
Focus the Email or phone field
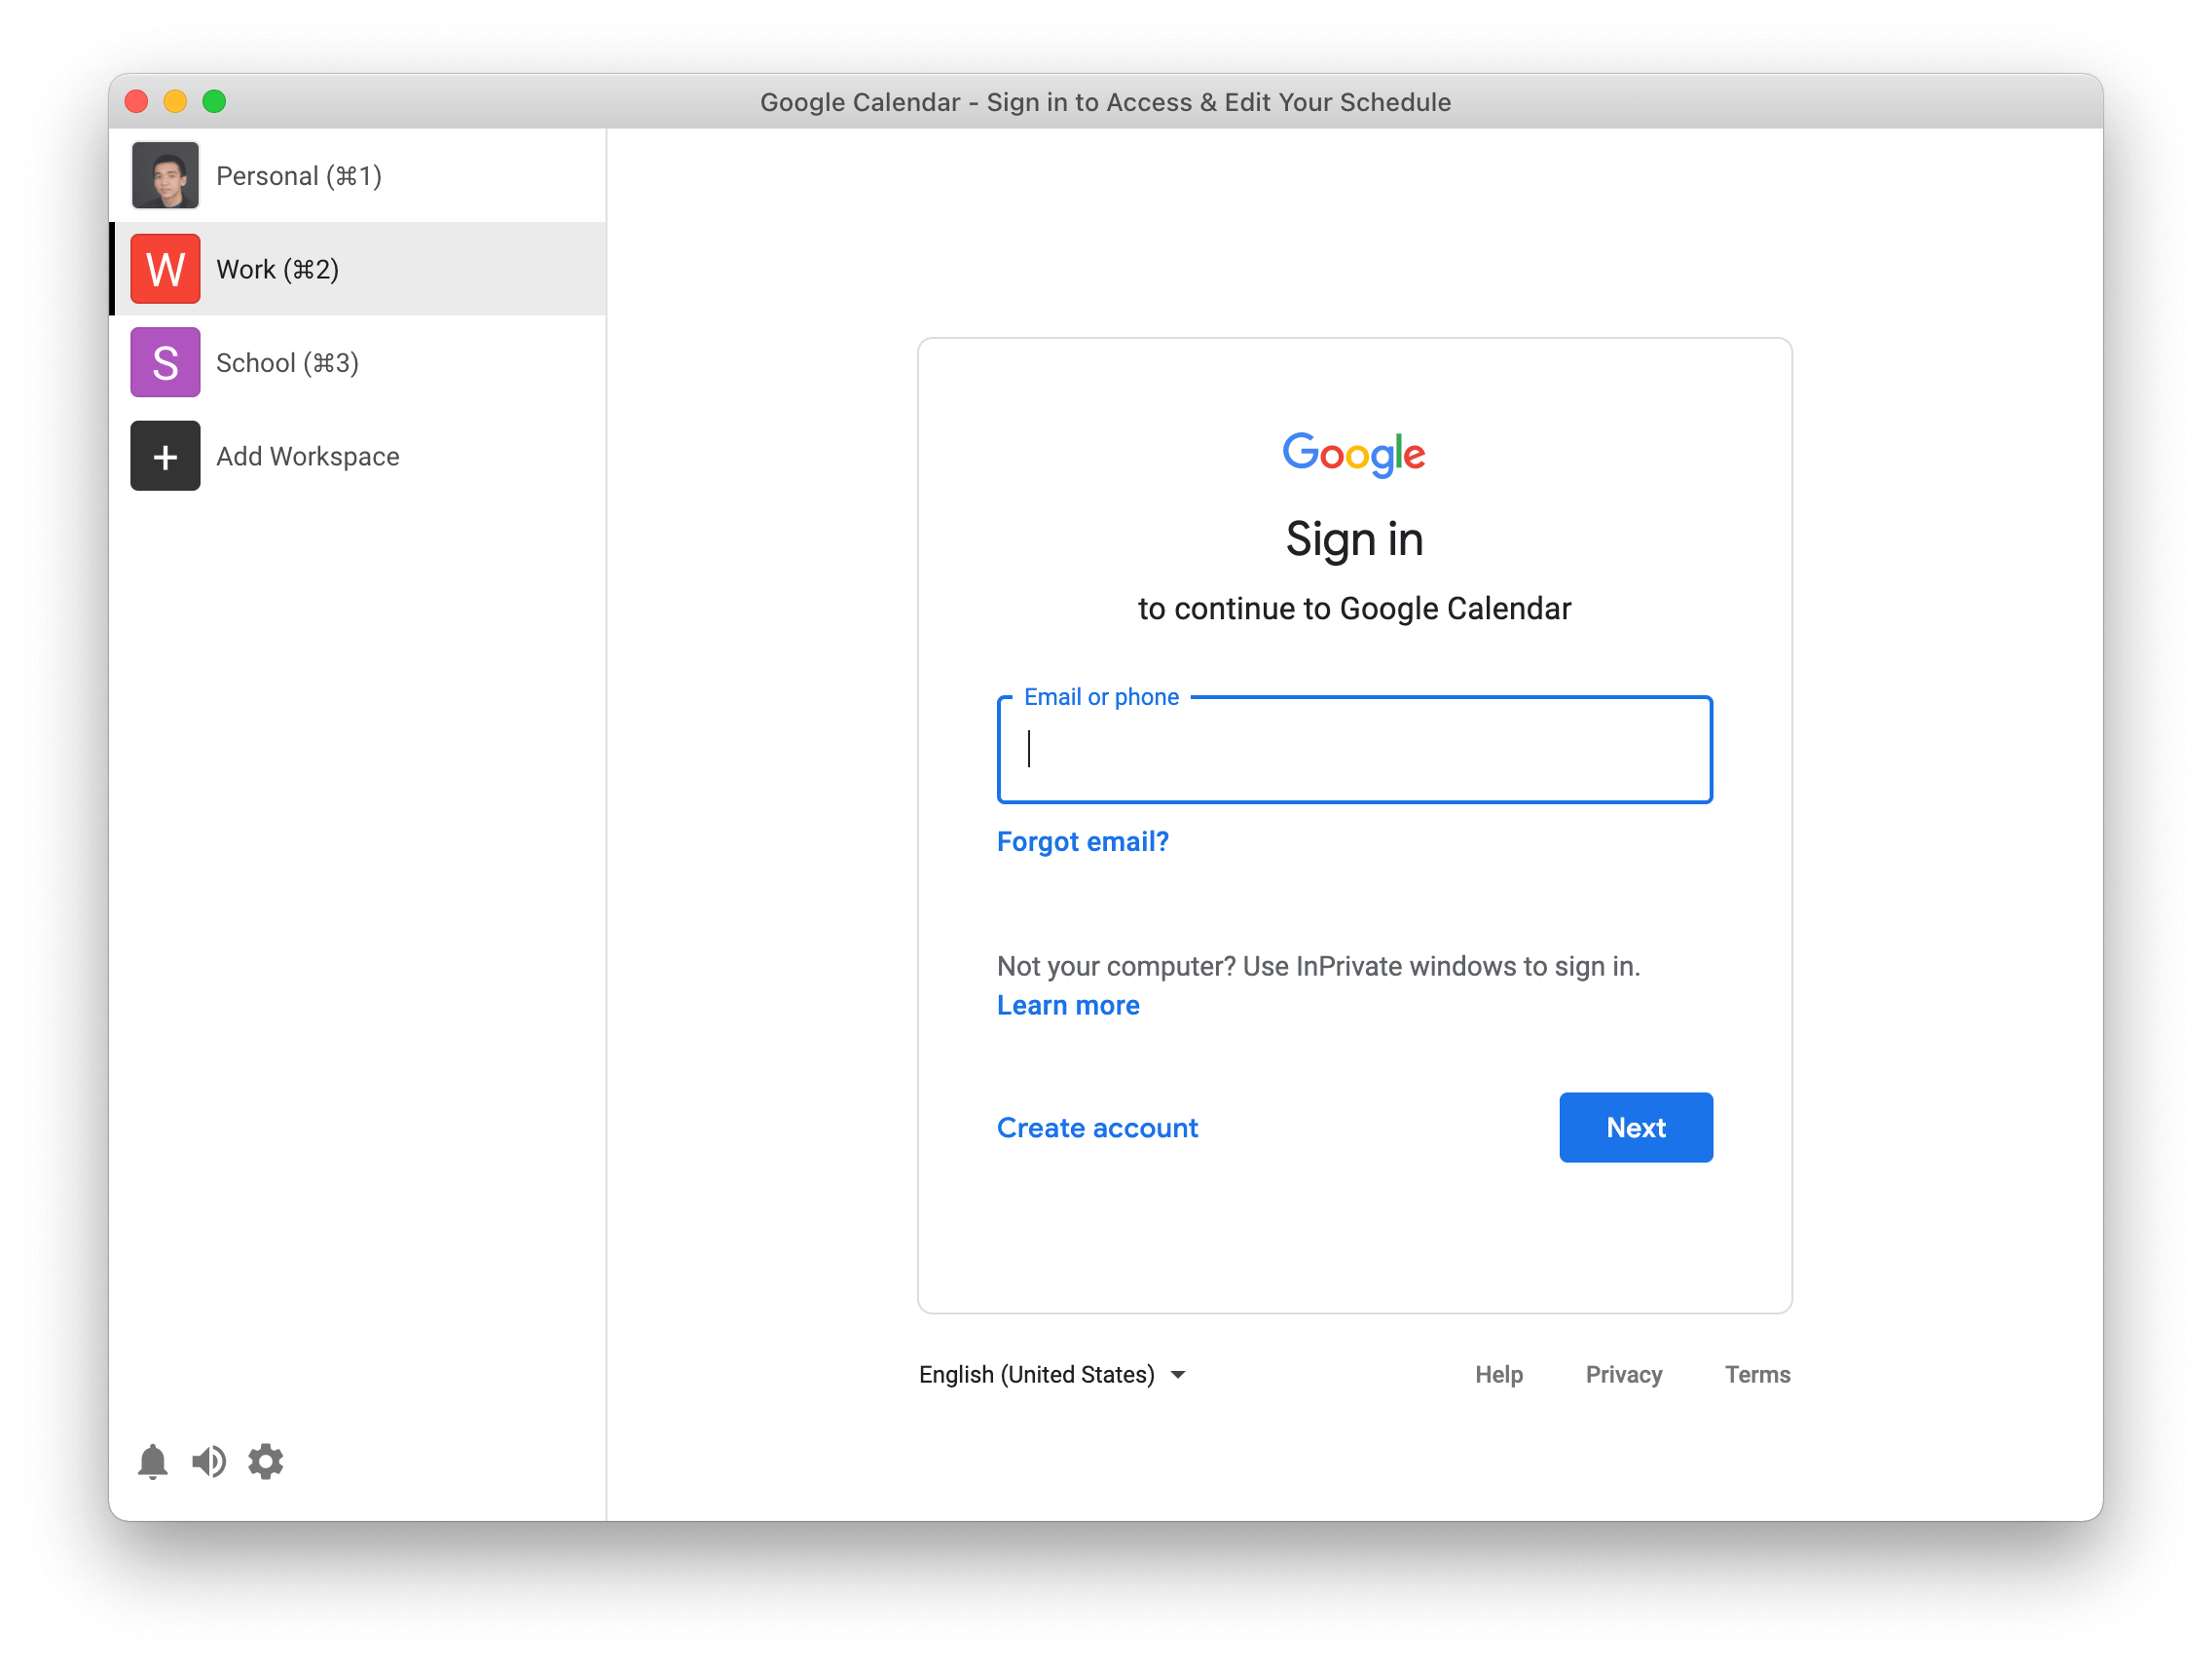tap(1354, 749)
